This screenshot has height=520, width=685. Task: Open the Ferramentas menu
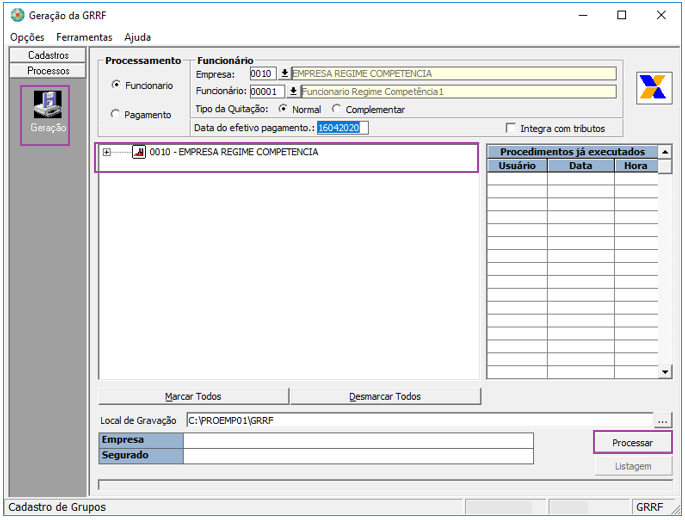(x=84, y=37)
